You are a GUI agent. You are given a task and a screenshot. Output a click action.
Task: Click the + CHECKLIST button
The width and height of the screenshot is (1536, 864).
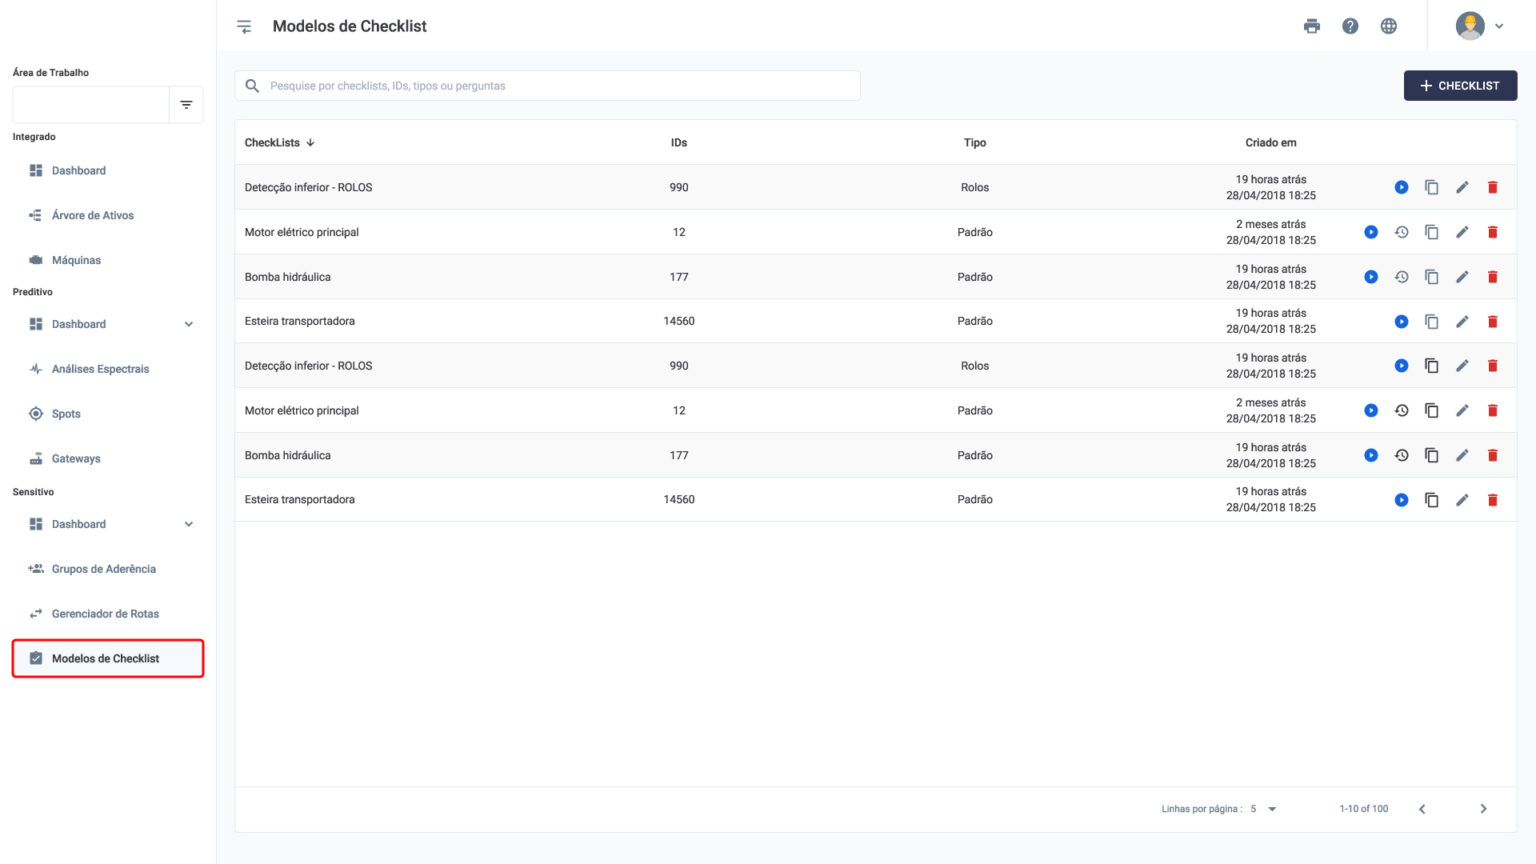[1460, 86]
